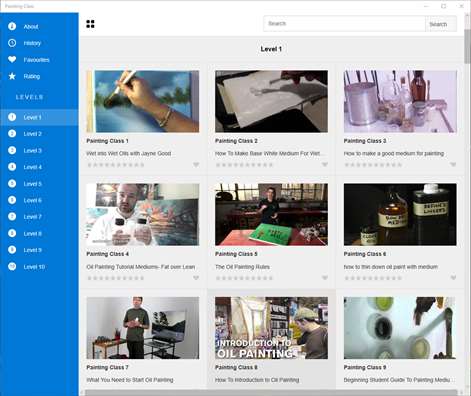
Task: Toggle favourite heart on Painting Class 6
Action: point(453,278)
